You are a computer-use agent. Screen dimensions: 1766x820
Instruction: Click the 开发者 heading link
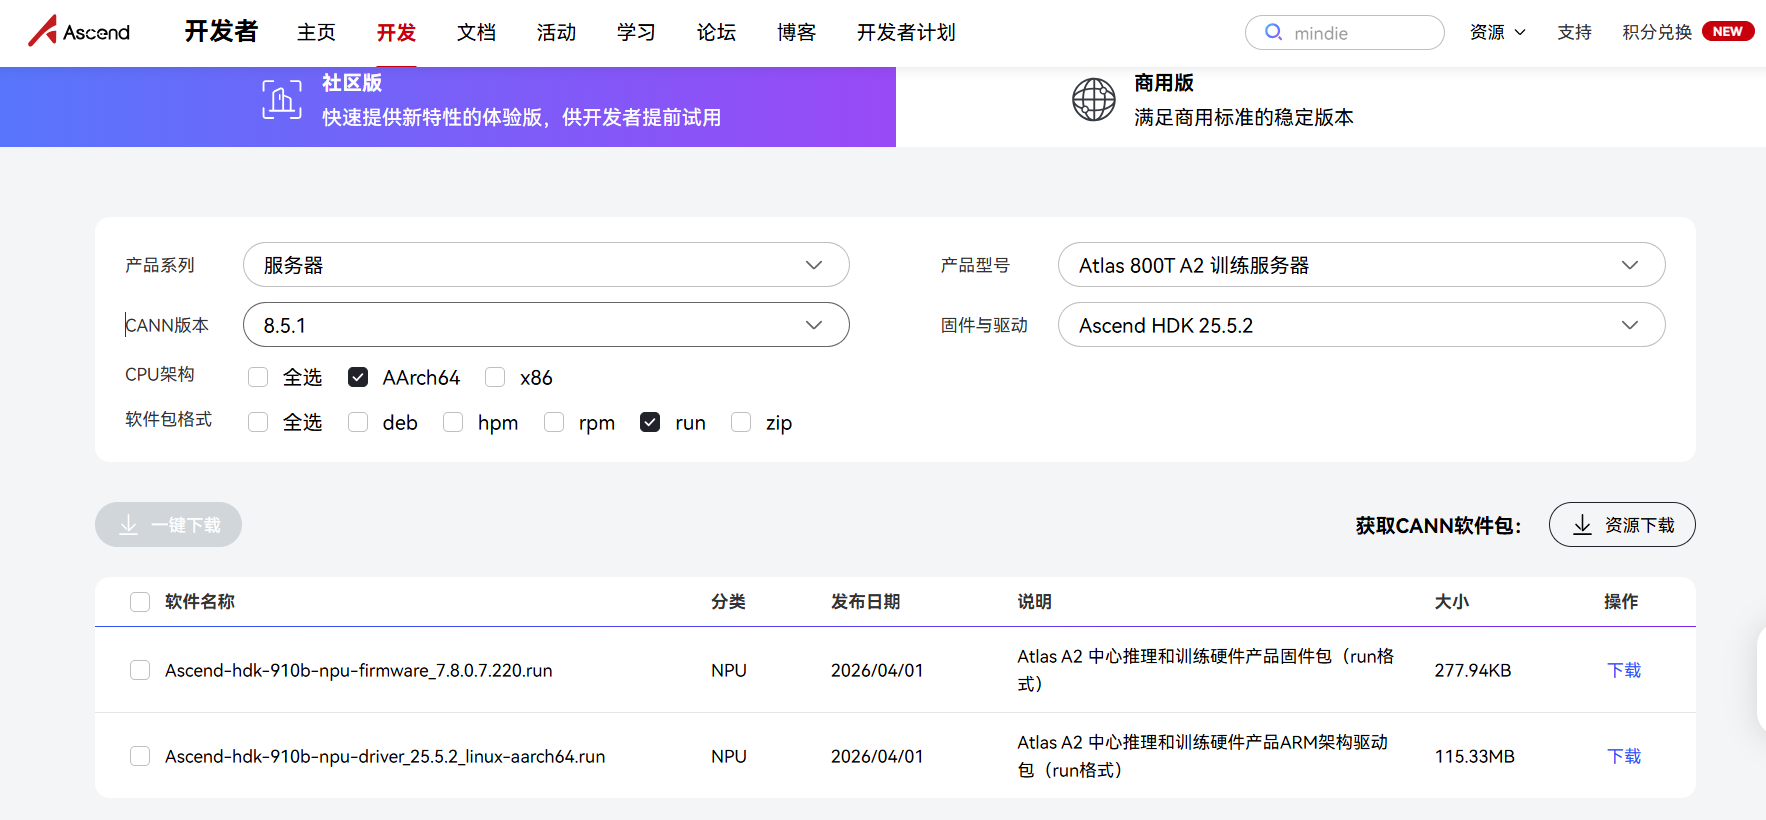point(221,31)
